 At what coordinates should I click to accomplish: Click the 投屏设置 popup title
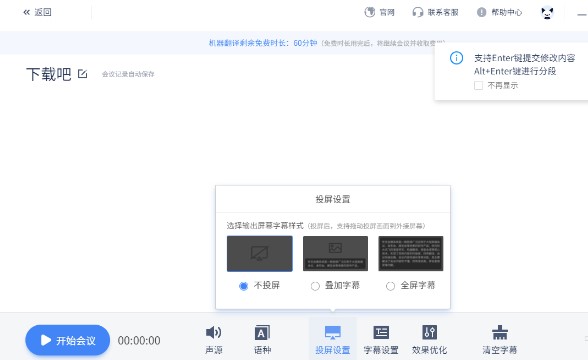333,199
